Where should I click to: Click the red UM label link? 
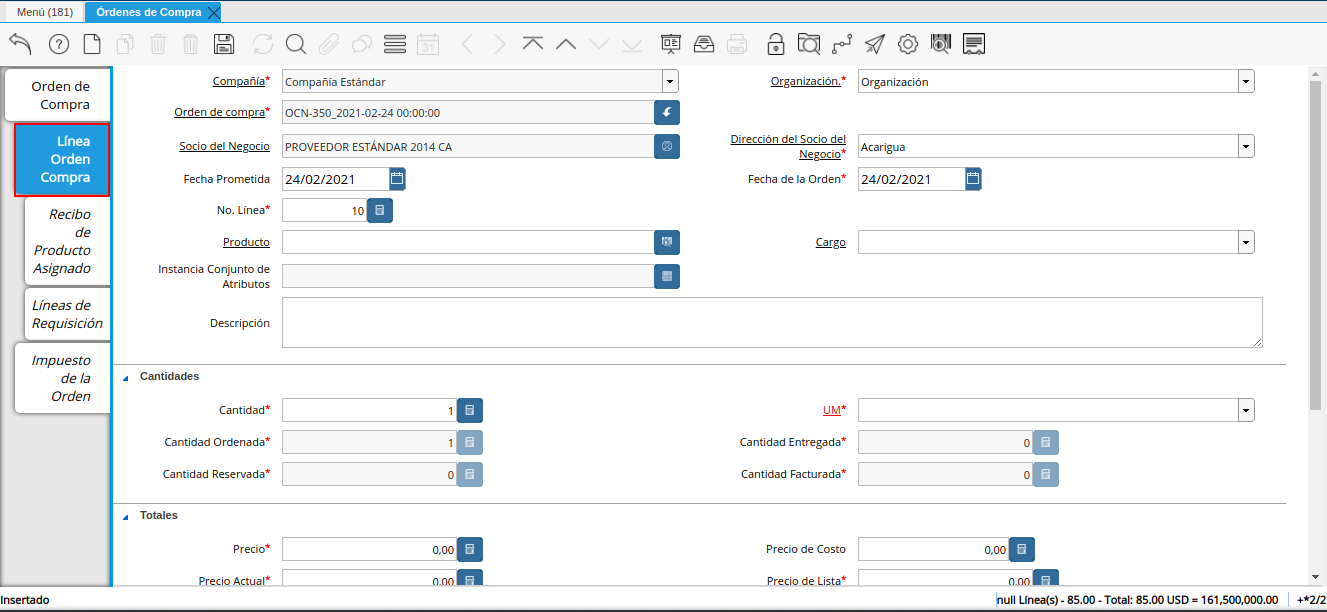pos(831,410)
